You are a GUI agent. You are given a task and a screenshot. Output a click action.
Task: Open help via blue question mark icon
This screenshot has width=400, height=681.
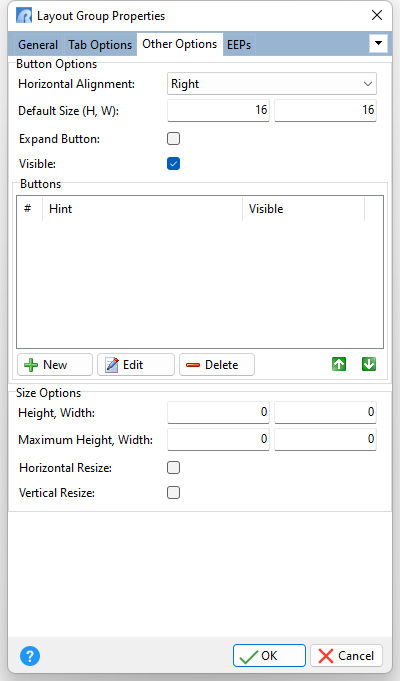coord(30,655)
